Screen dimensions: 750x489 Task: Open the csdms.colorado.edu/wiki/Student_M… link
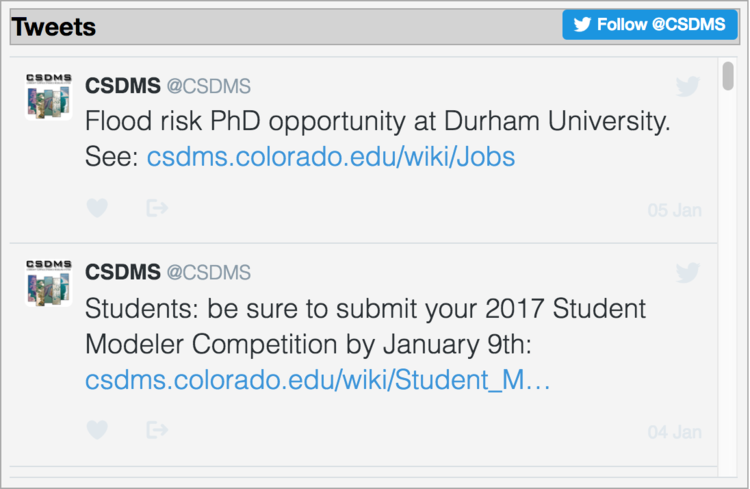[317, 381]
